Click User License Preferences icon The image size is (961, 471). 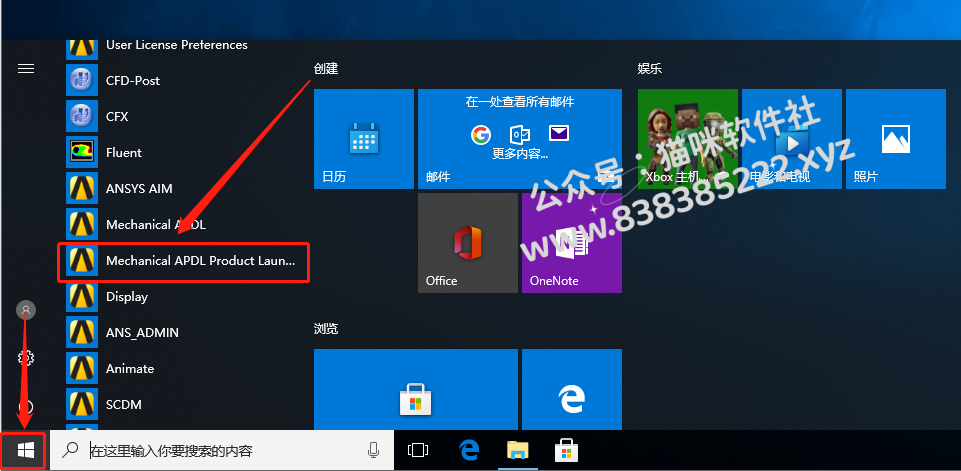pos(82,49)
